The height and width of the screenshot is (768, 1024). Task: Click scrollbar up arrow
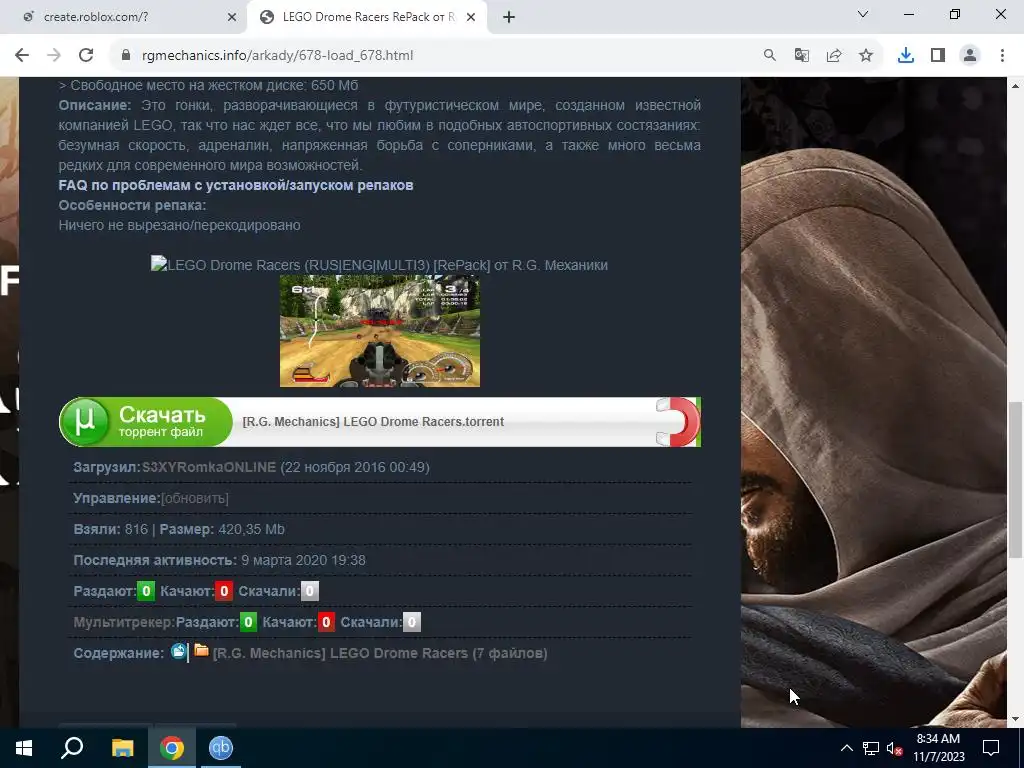[x=1016, y=86]
